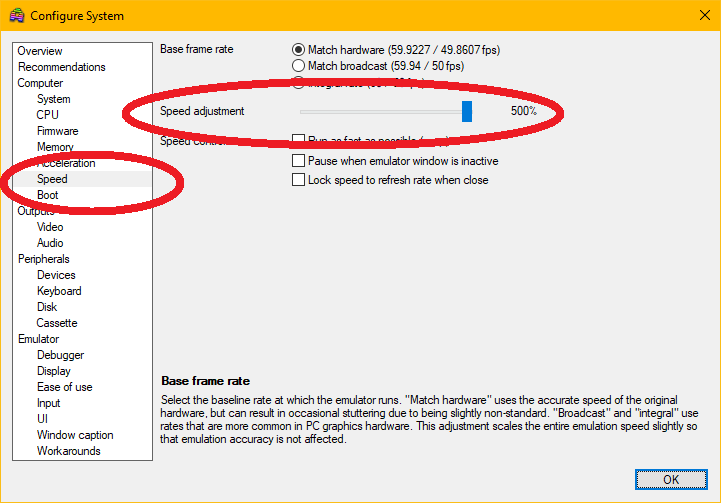Toggle Lock speed to refresh rate checkbox
The width and height of the screenshot is (721, 503).
click(298, 180)
